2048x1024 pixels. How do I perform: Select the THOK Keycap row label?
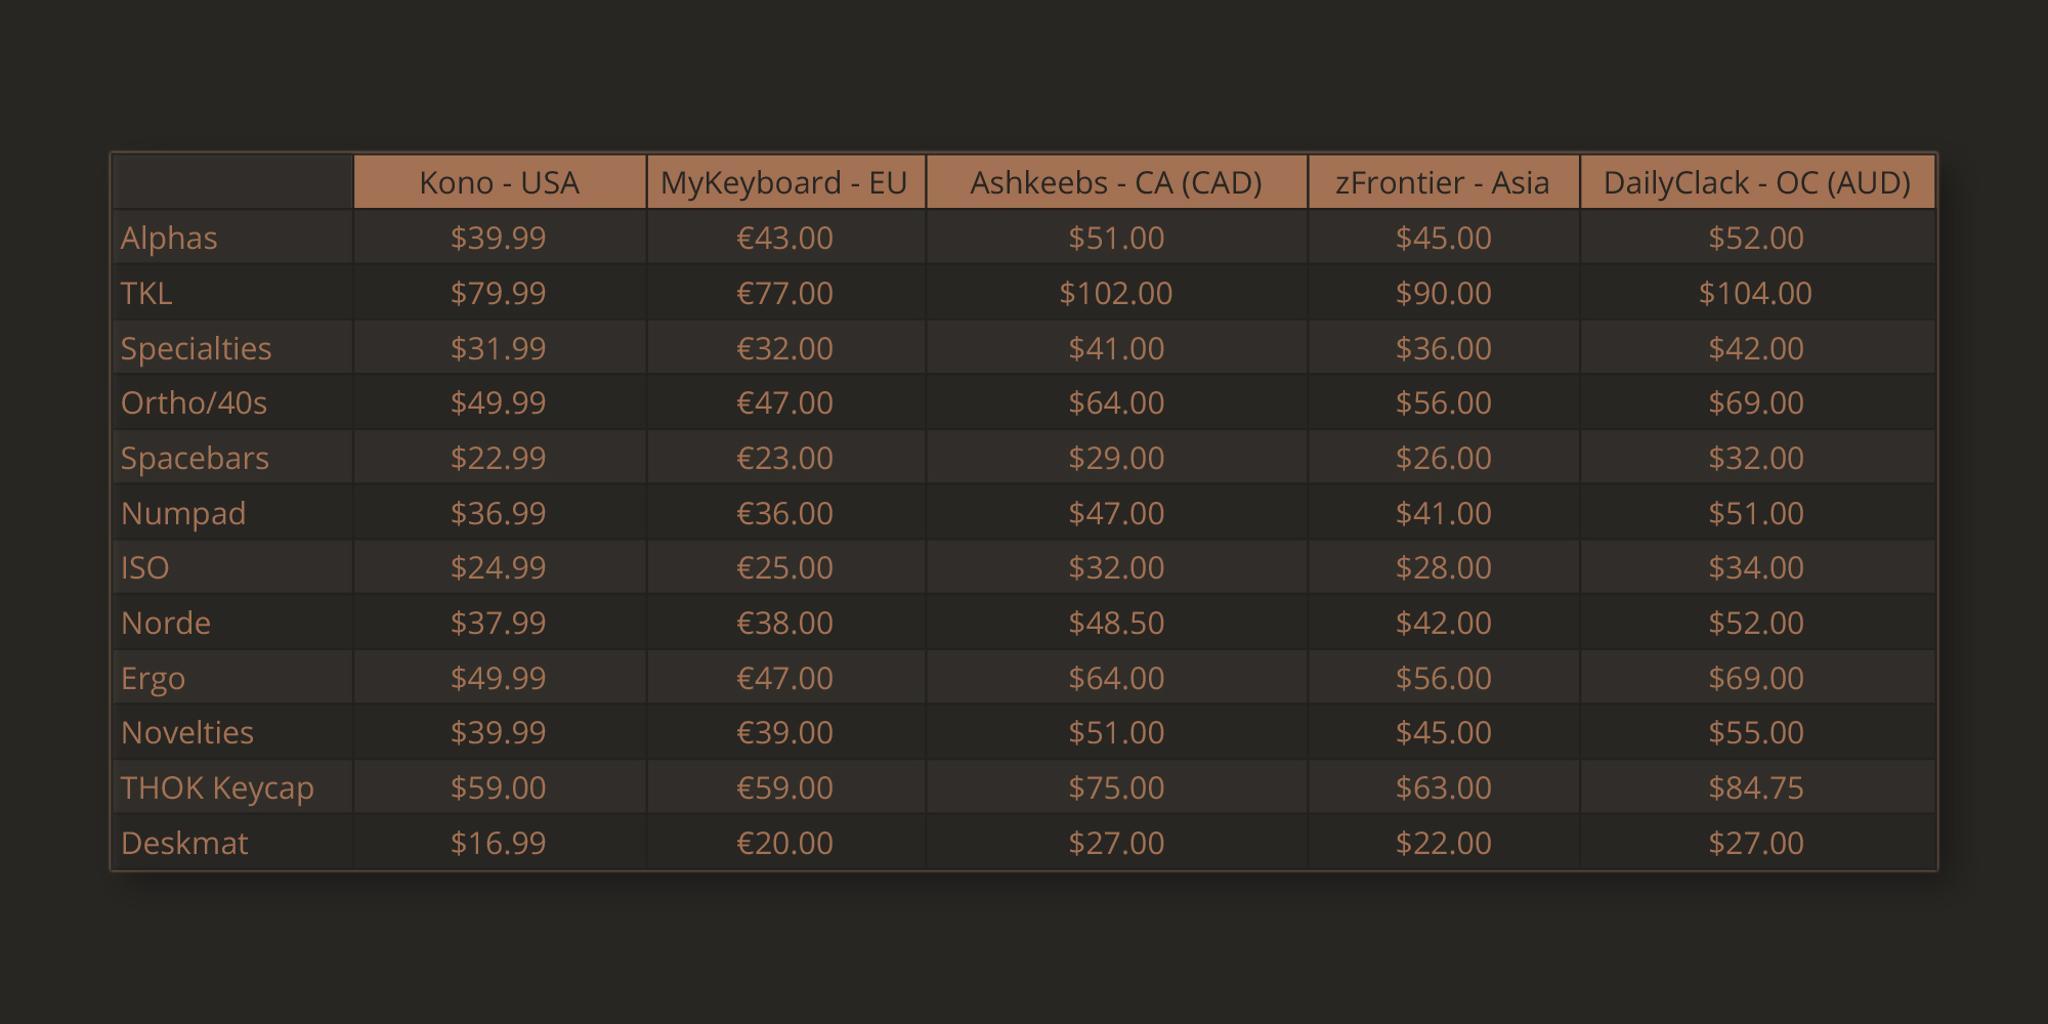click(x=217, y=788)
